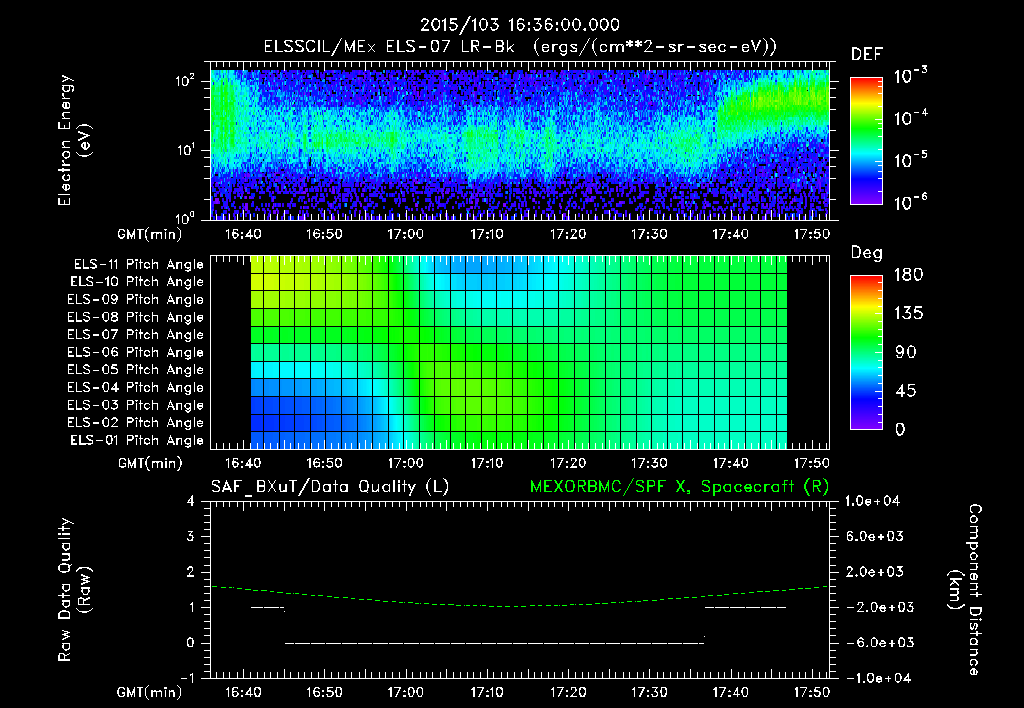Click the 10^-6 value on DEF scale
1024x708 pixels.
tap(910, 202)
